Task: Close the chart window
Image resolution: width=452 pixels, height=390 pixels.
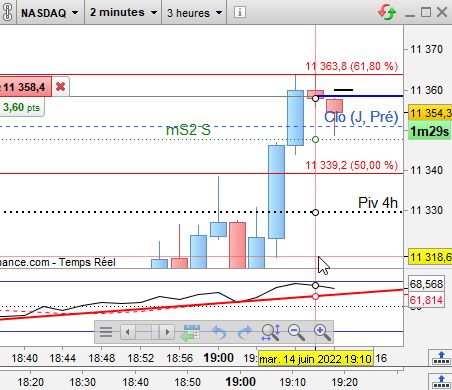Action: [x=442, y=12]
